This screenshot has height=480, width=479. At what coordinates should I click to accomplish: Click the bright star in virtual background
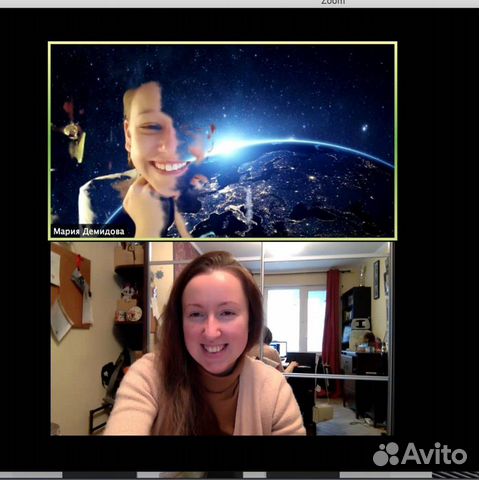point(365,128)
